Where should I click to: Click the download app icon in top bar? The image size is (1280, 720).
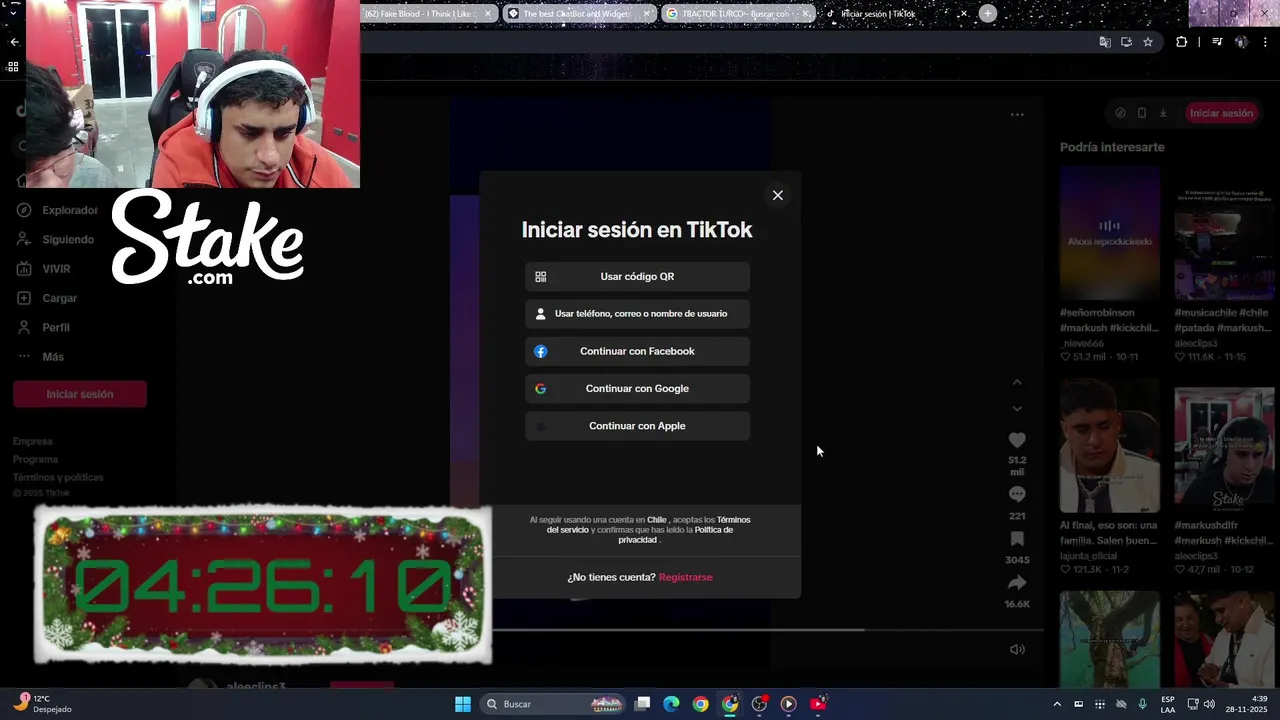point(1163,113)
